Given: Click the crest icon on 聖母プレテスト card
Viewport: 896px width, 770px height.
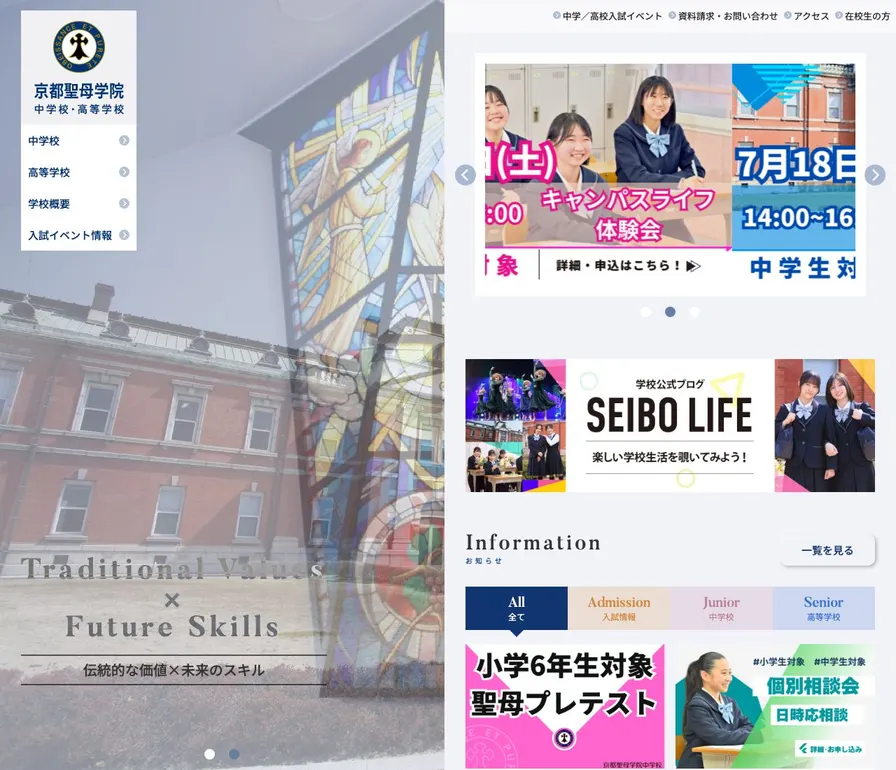Looking at the screenshot, I should (x=564, y=738).
